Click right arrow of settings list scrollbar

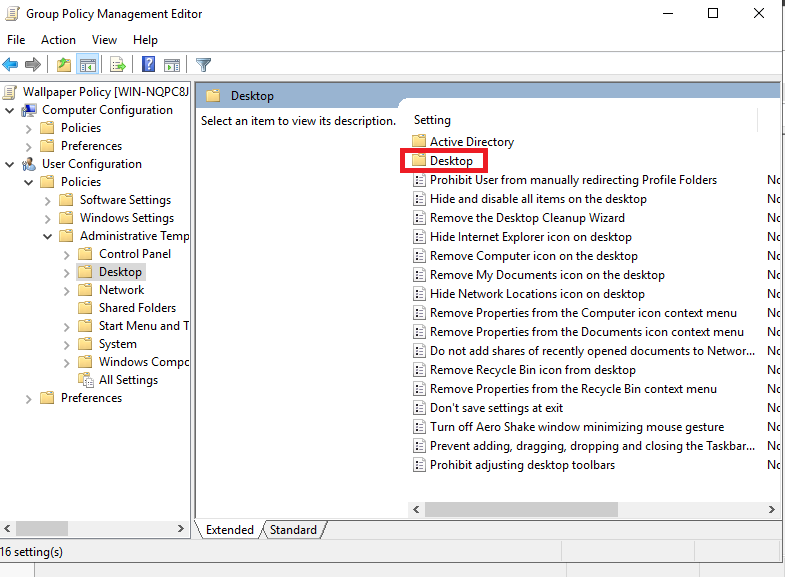771,509
